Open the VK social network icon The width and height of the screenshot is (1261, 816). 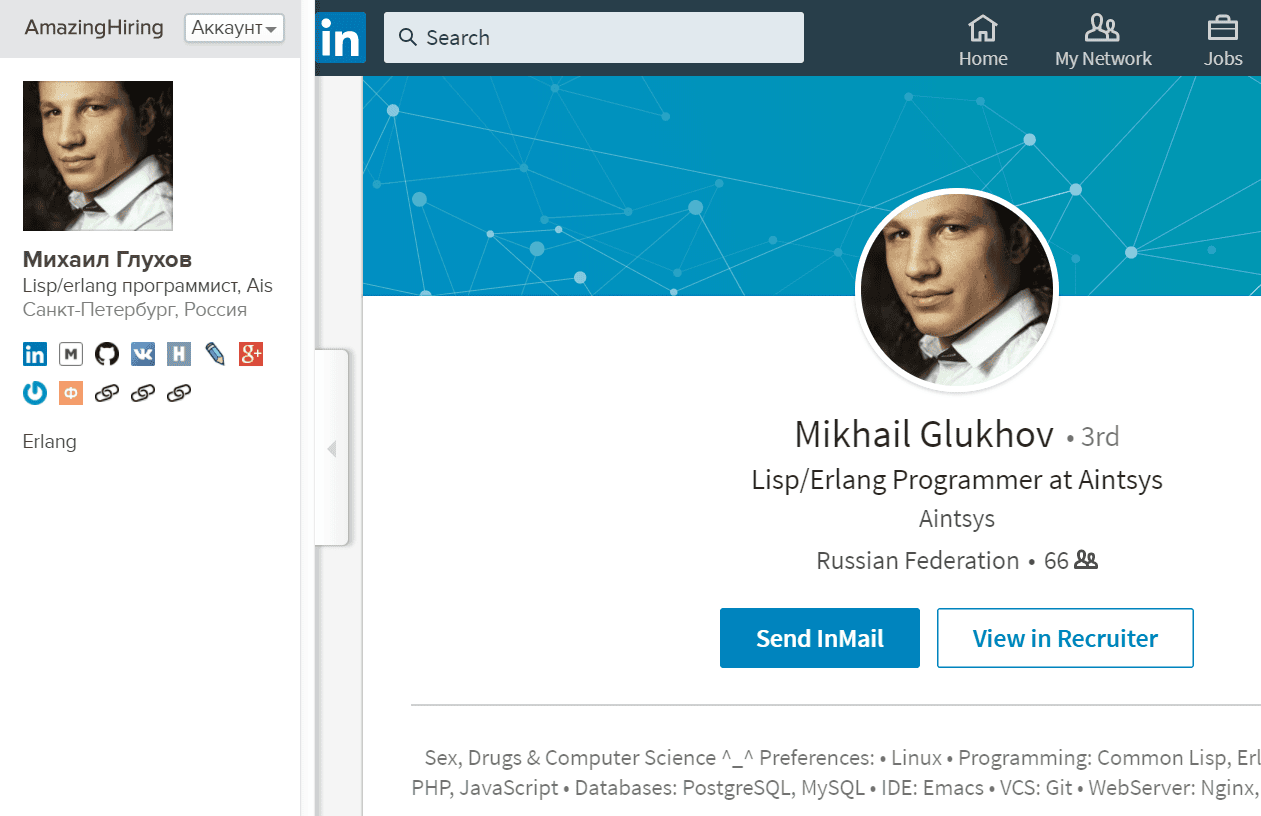(x=143, y=354)
